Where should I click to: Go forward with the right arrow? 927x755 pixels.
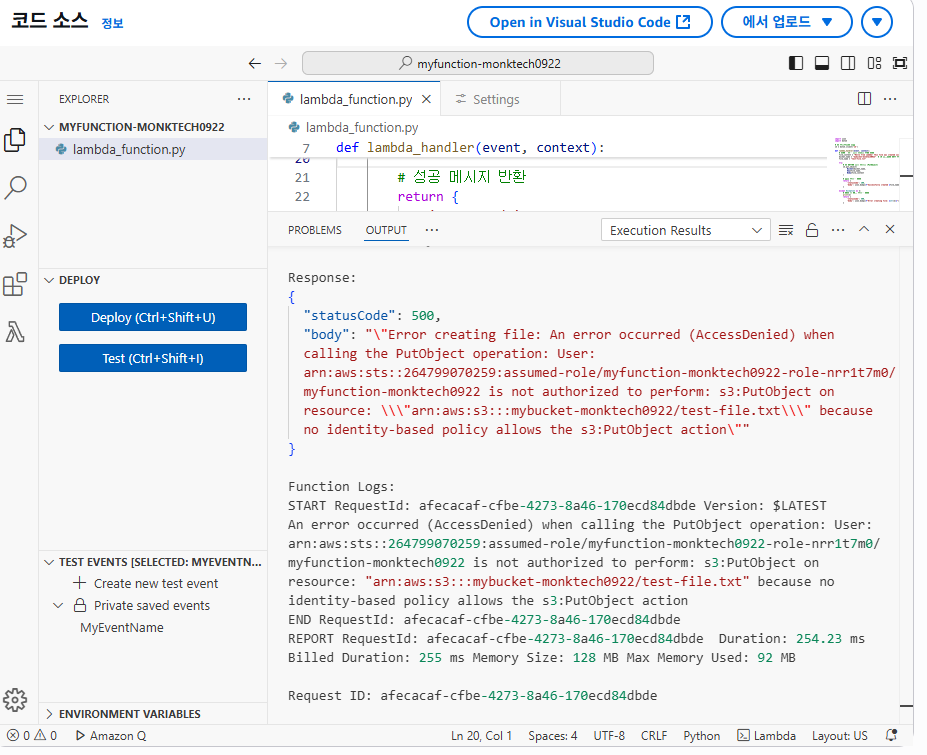[281, 63]
